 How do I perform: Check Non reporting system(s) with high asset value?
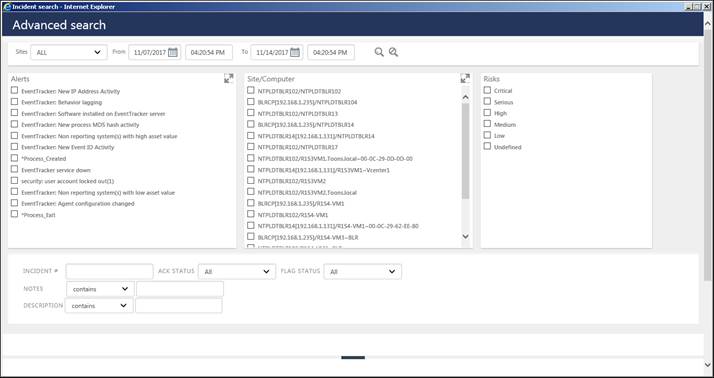15,135
